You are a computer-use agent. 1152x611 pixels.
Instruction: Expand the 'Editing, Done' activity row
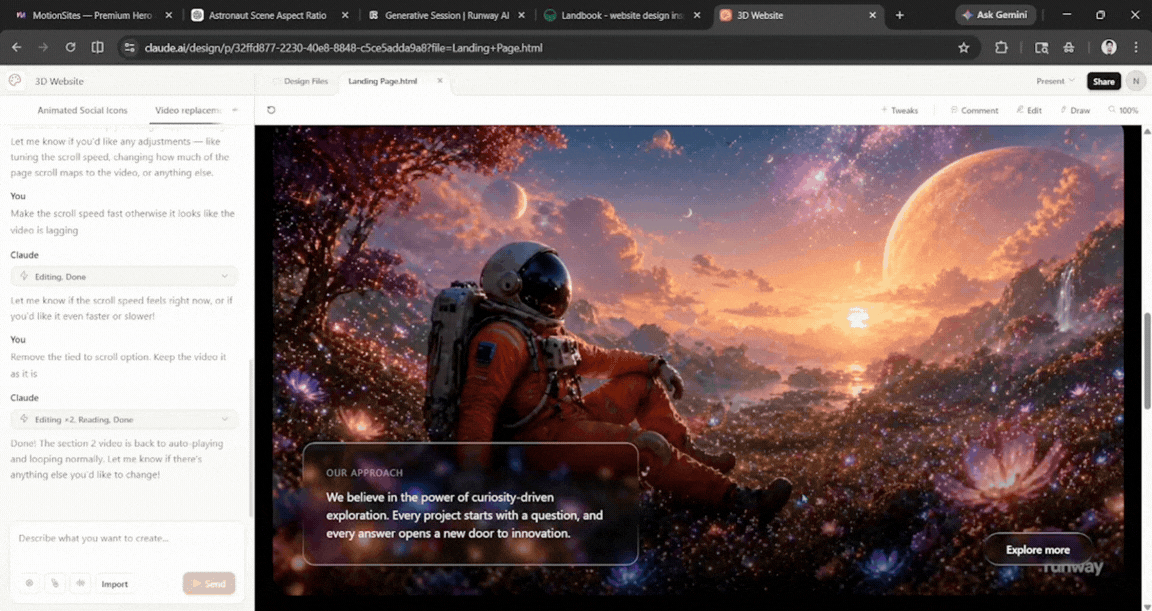(x=124, y=276)
